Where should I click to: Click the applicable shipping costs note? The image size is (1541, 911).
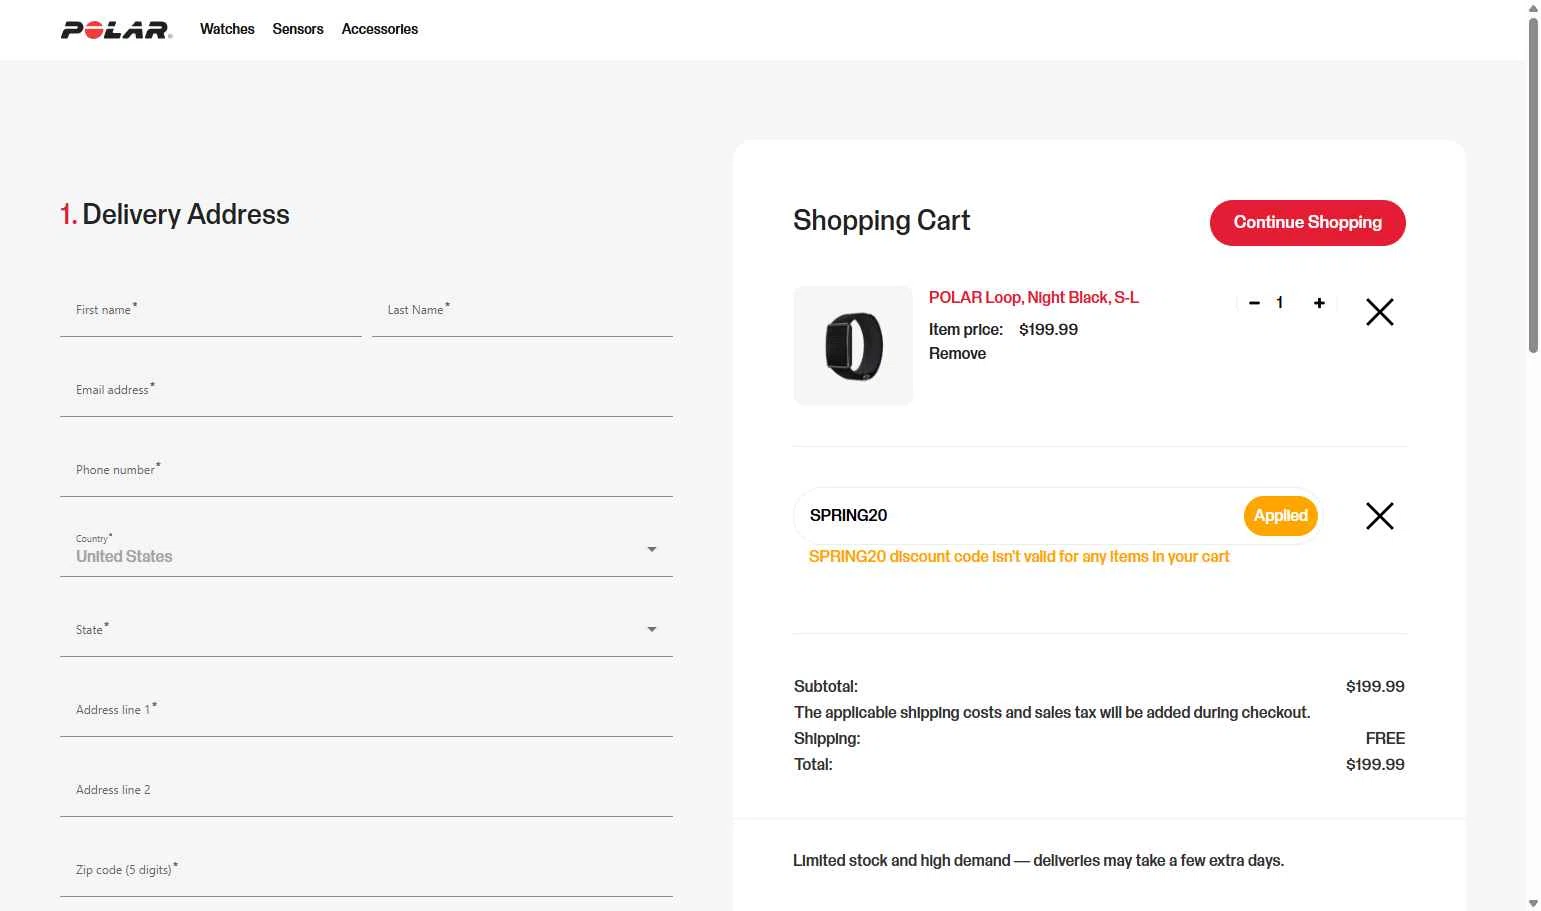point(1052,713)
